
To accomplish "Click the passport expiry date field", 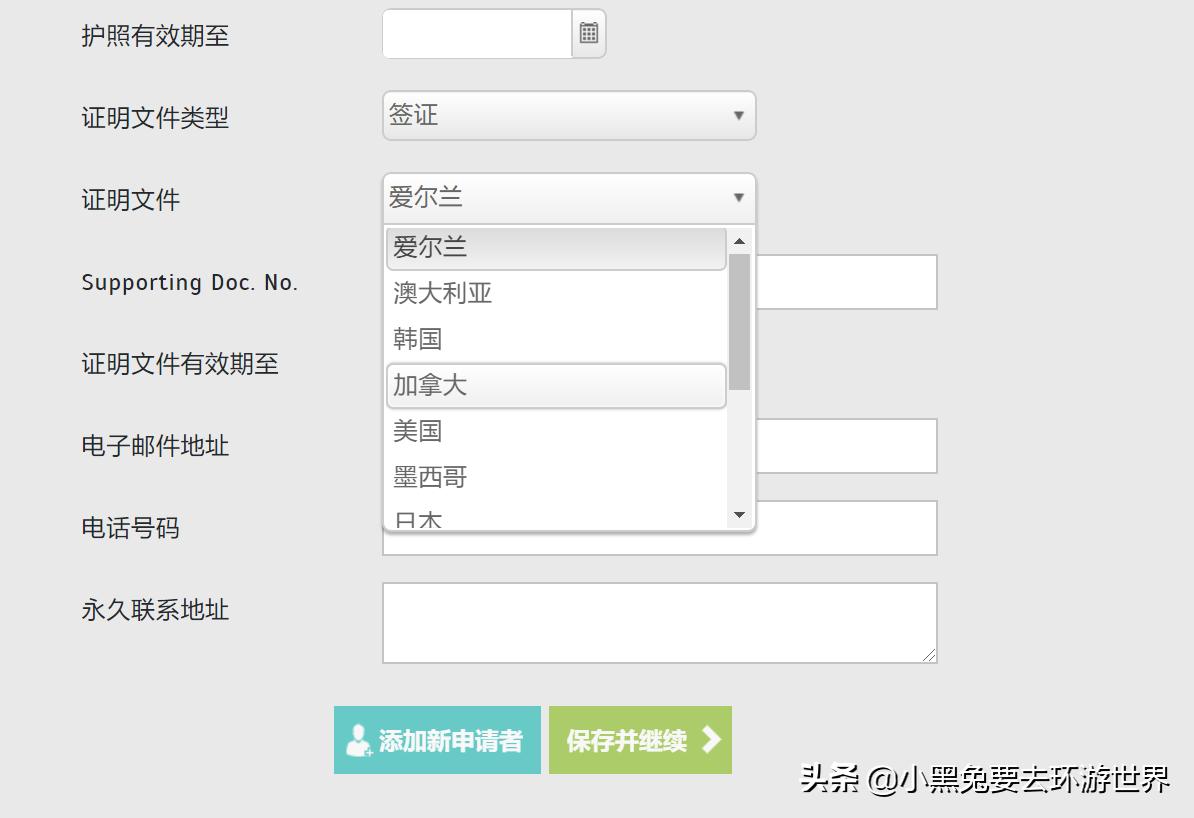I will (x=477, y=34).
